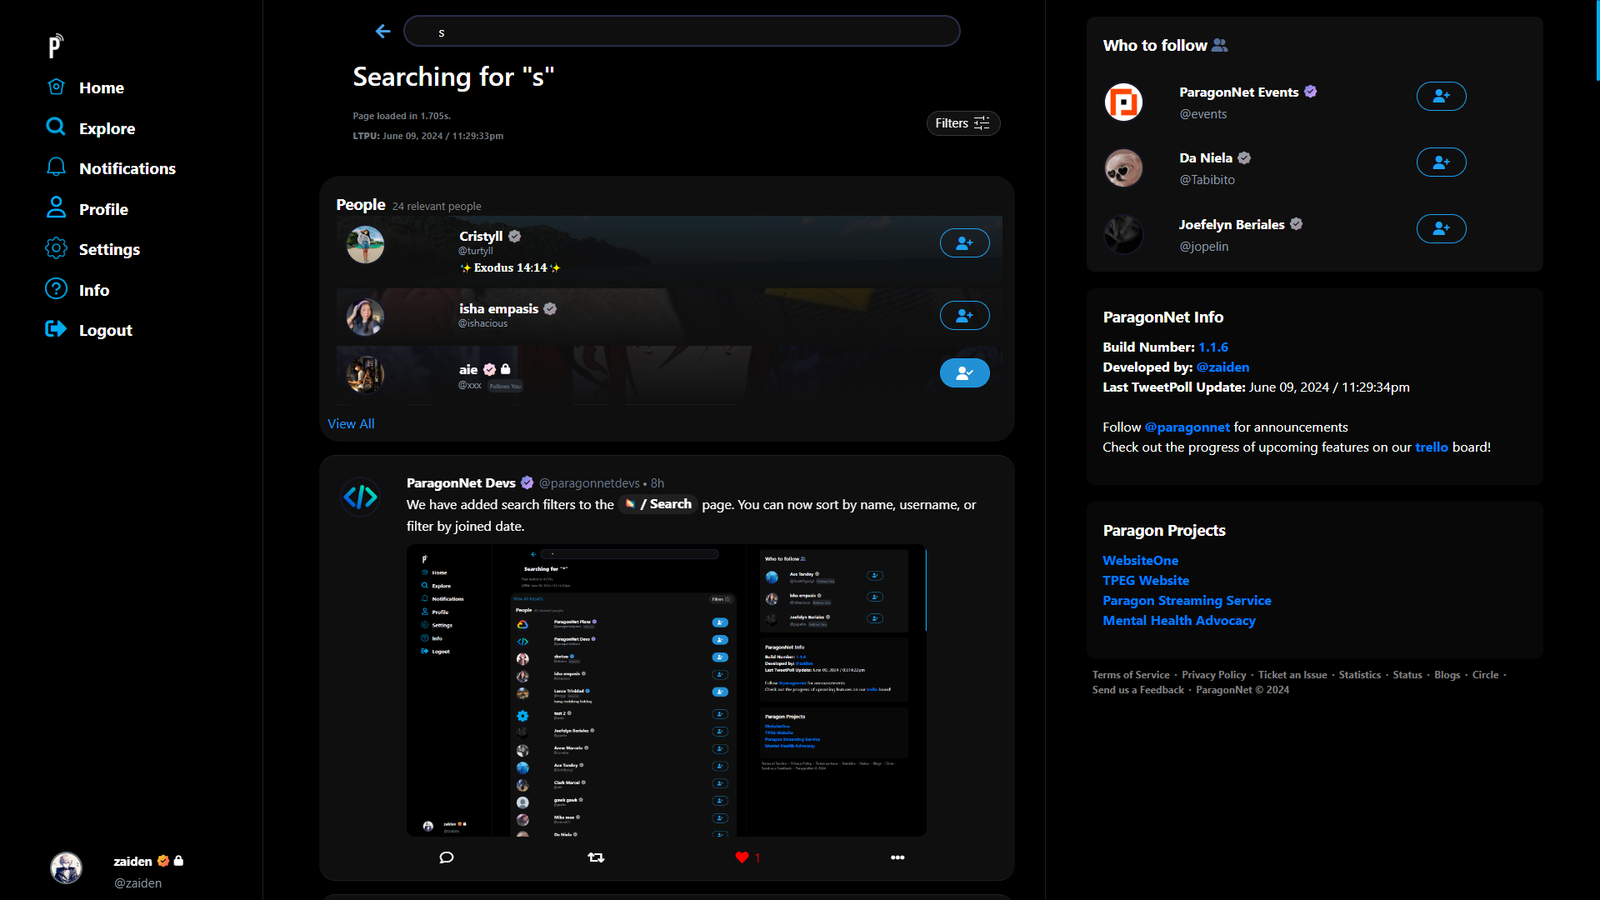Open the Filters dropdown
The image size is (1600, 900).
click(962, 123)
